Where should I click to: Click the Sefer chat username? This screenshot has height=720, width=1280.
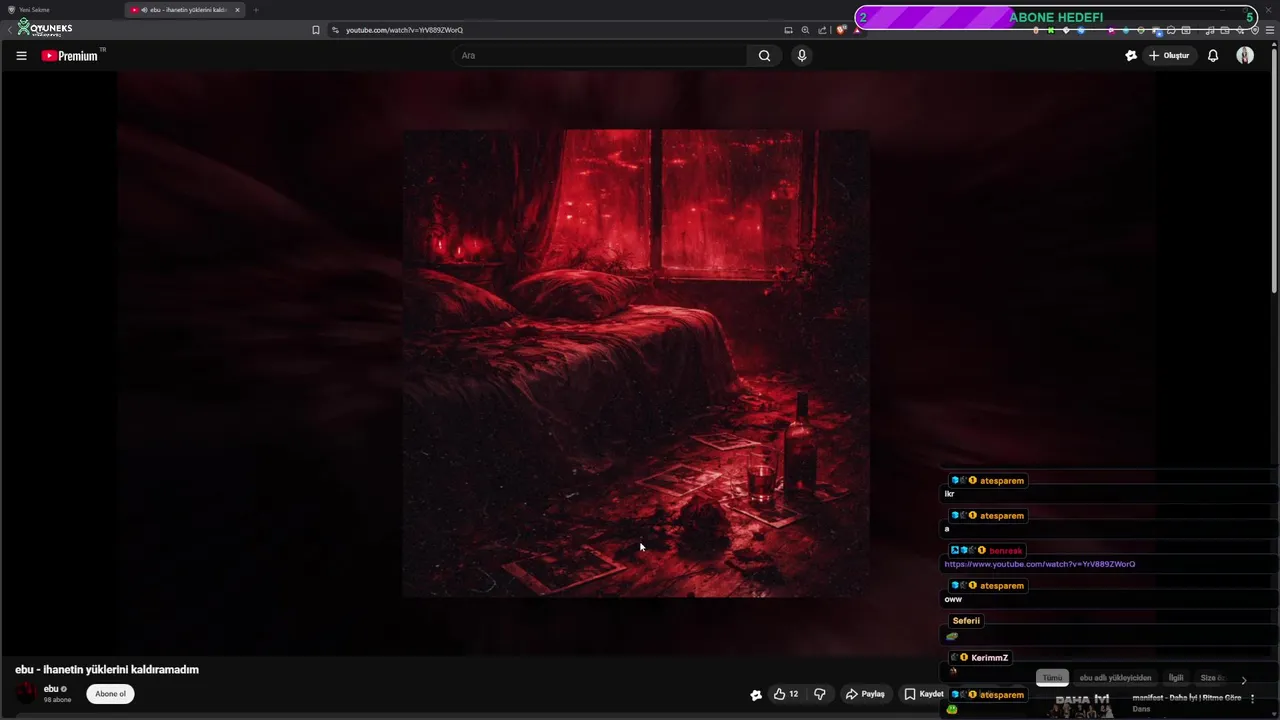pyautogui.click(x=966, y=621)
